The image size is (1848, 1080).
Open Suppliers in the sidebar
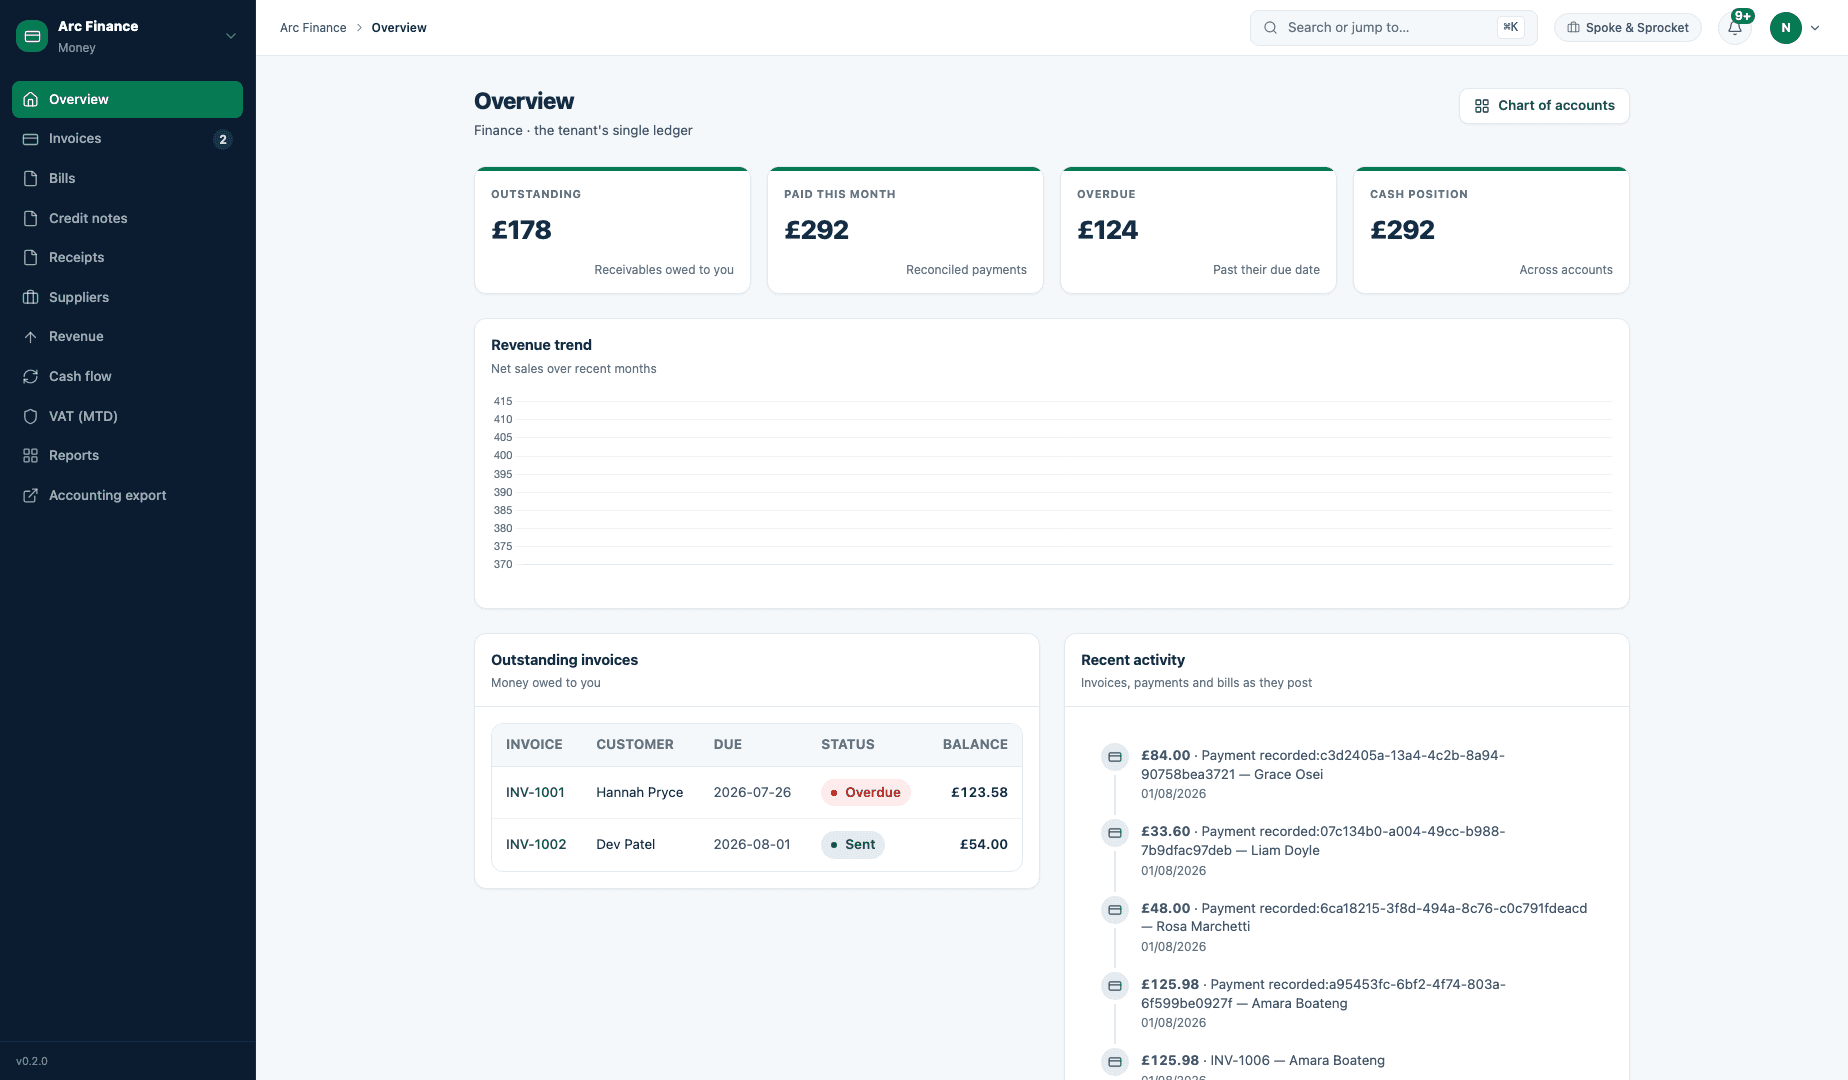127,297
